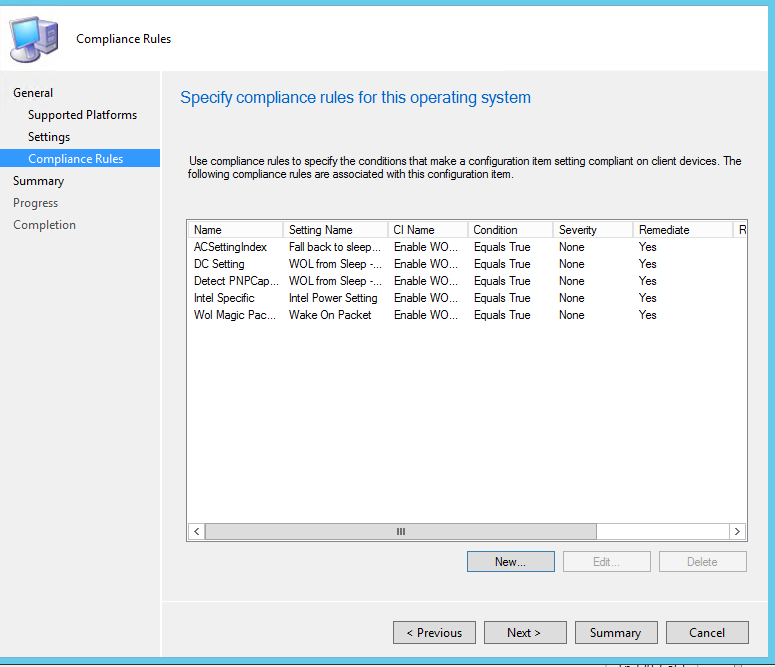Click right arrow of horizontal scrollbar

click(x=737, y=532)
